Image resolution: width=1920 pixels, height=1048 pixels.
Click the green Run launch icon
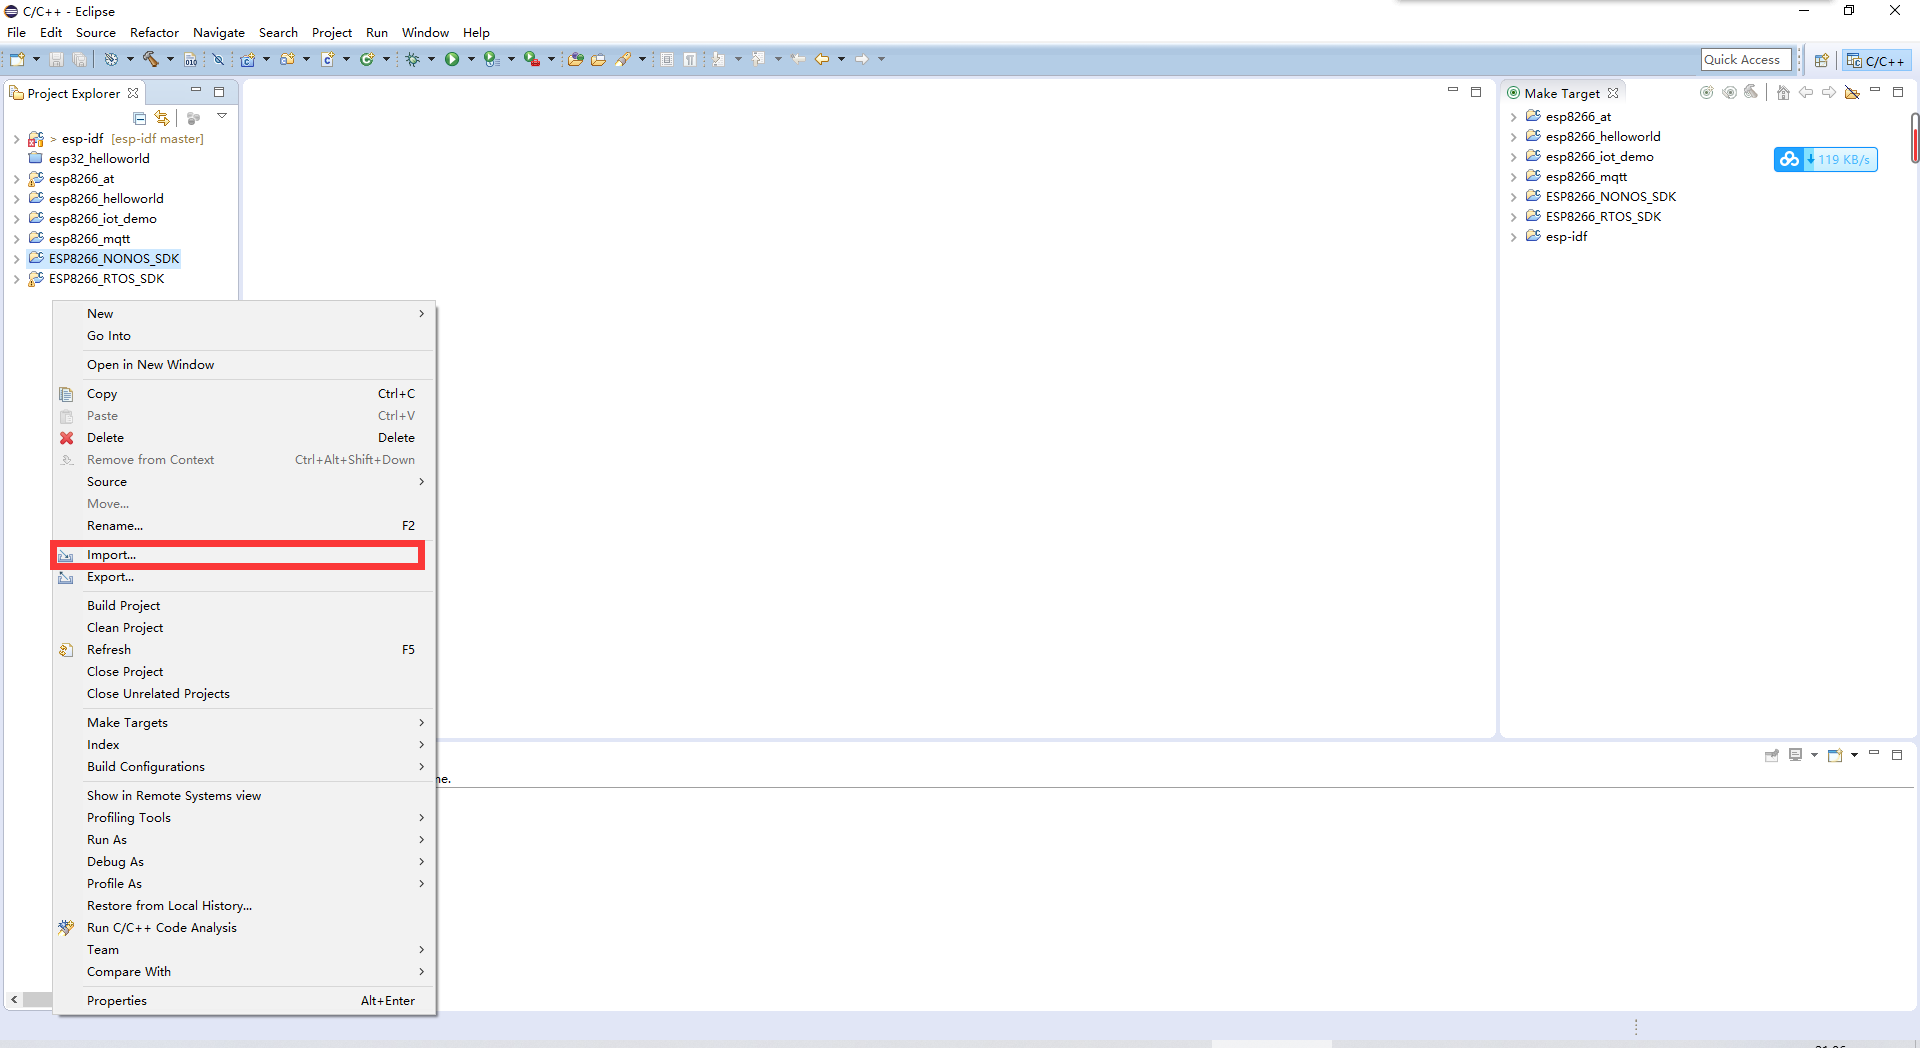pos(452,60)
